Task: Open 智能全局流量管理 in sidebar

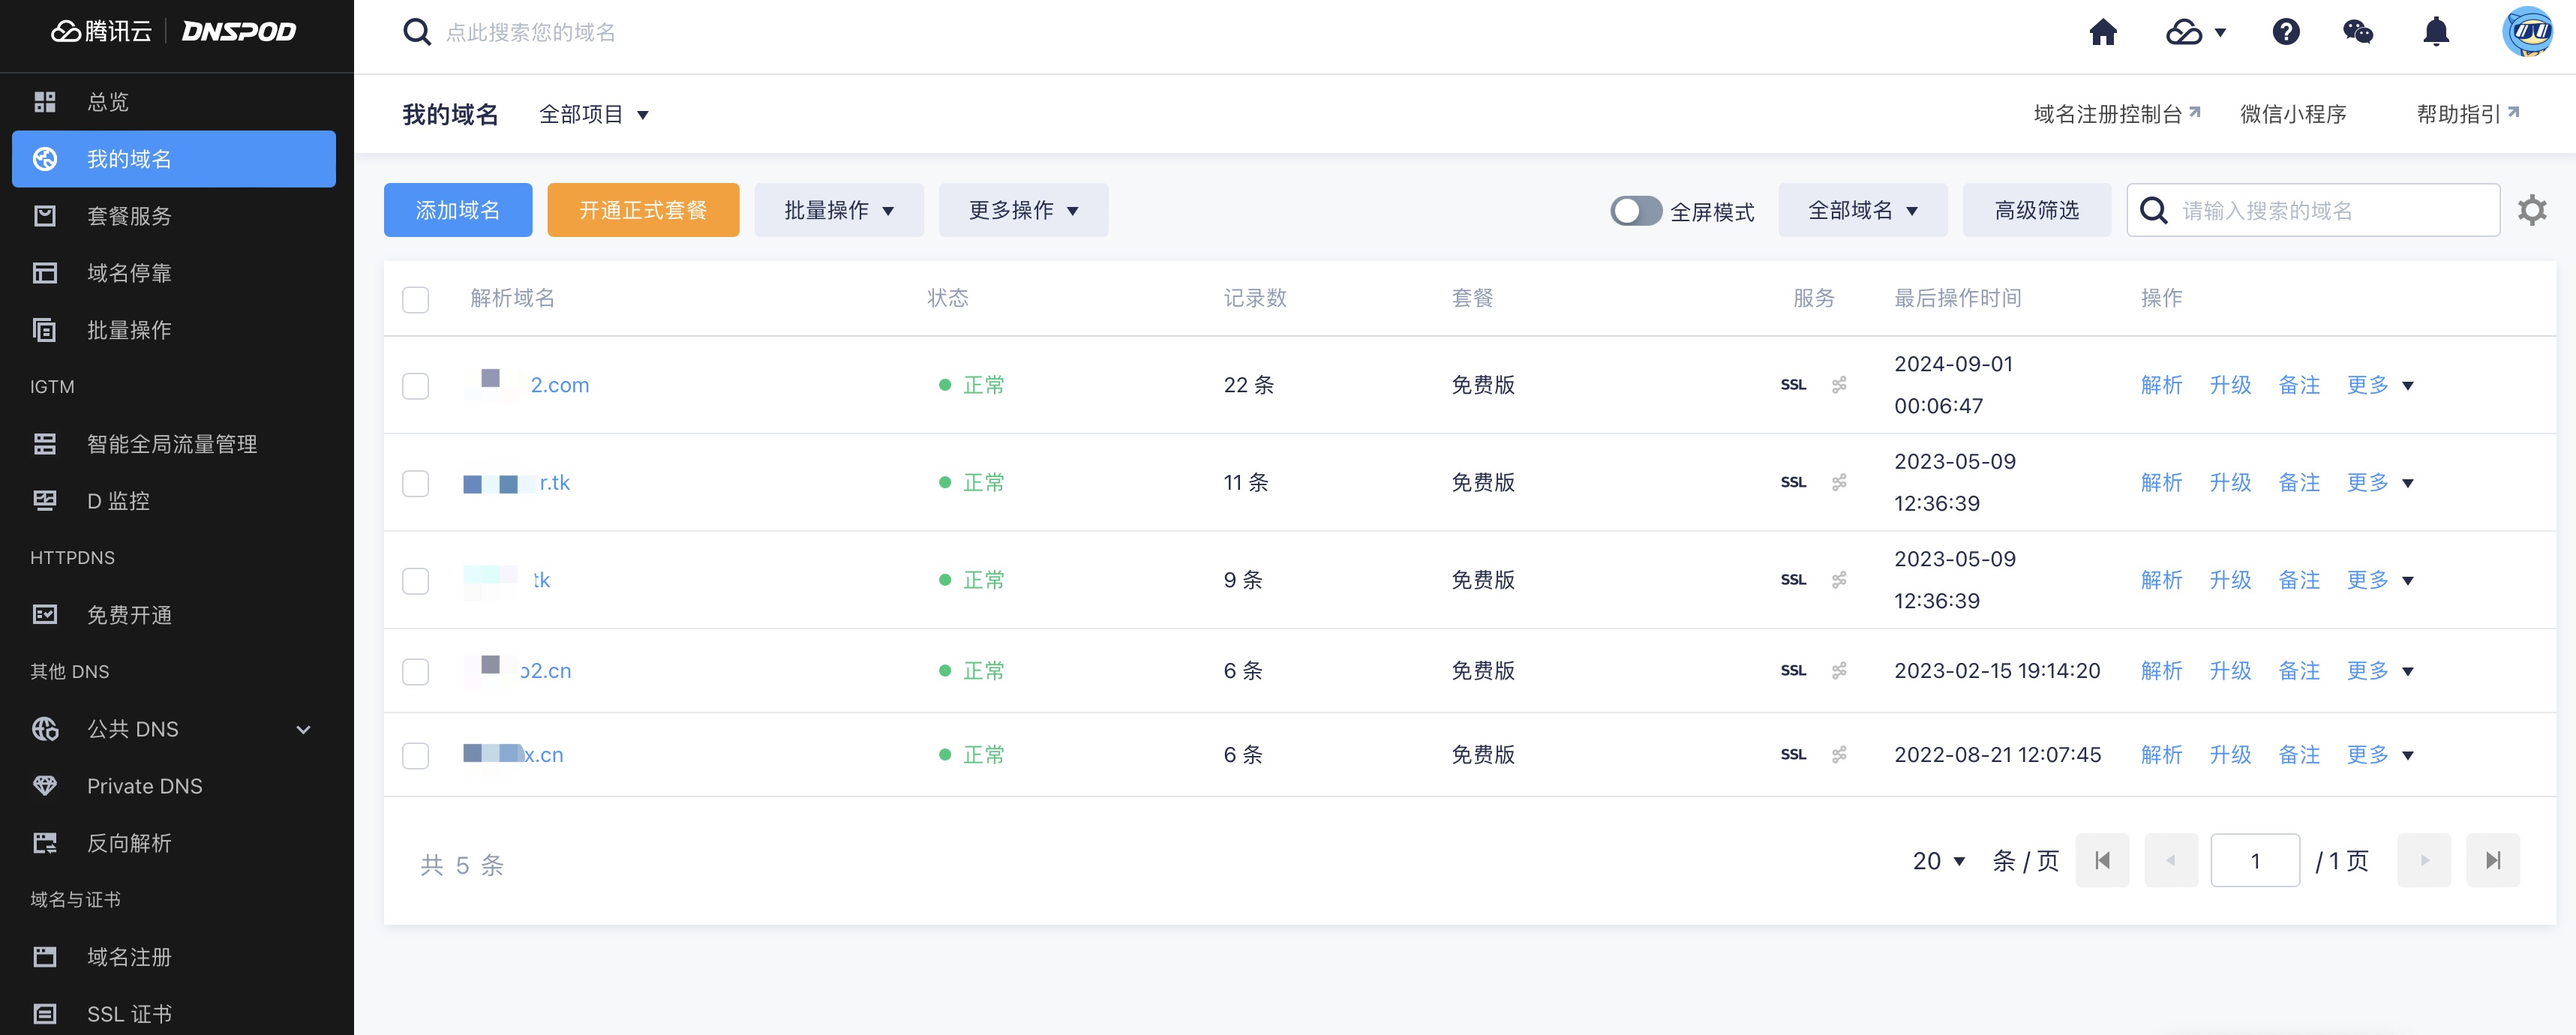Action: pyautogui.click(x=174, y=444)
